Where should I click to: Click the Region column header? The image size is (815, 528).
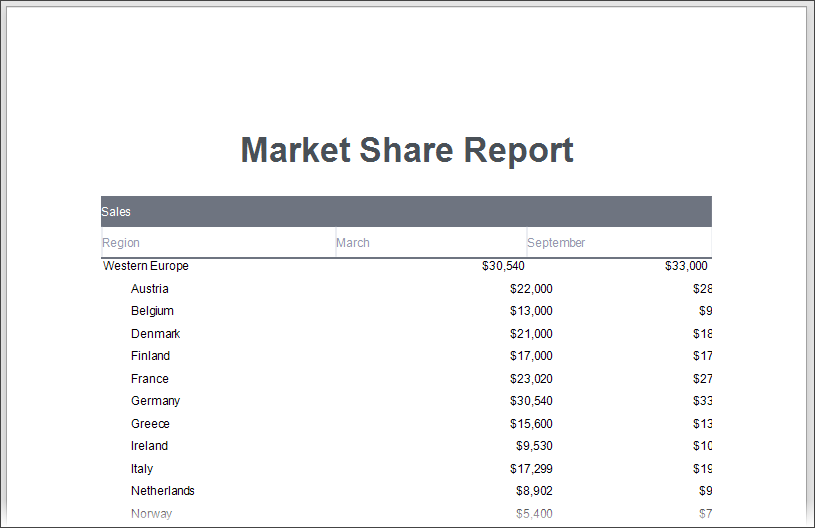coord(121,243)
